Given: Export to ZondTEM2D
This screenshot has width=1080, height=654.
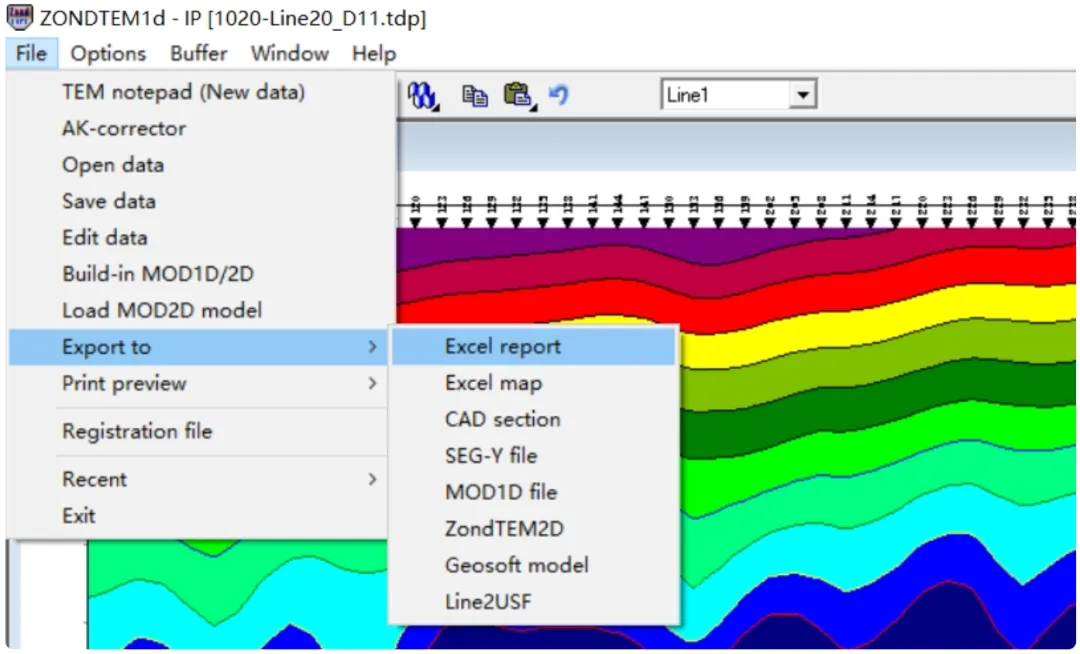Looking at the screenshot, I should (534, 529).
